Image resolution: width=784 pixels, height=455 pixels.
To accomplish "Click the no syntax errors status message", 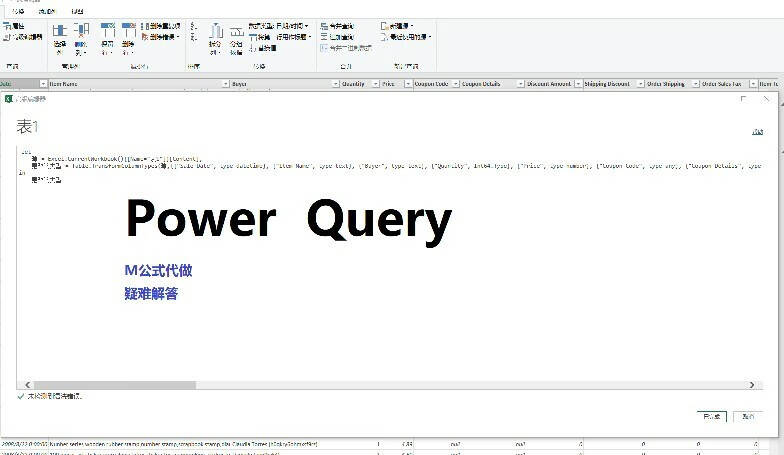I will coord(54,396).
